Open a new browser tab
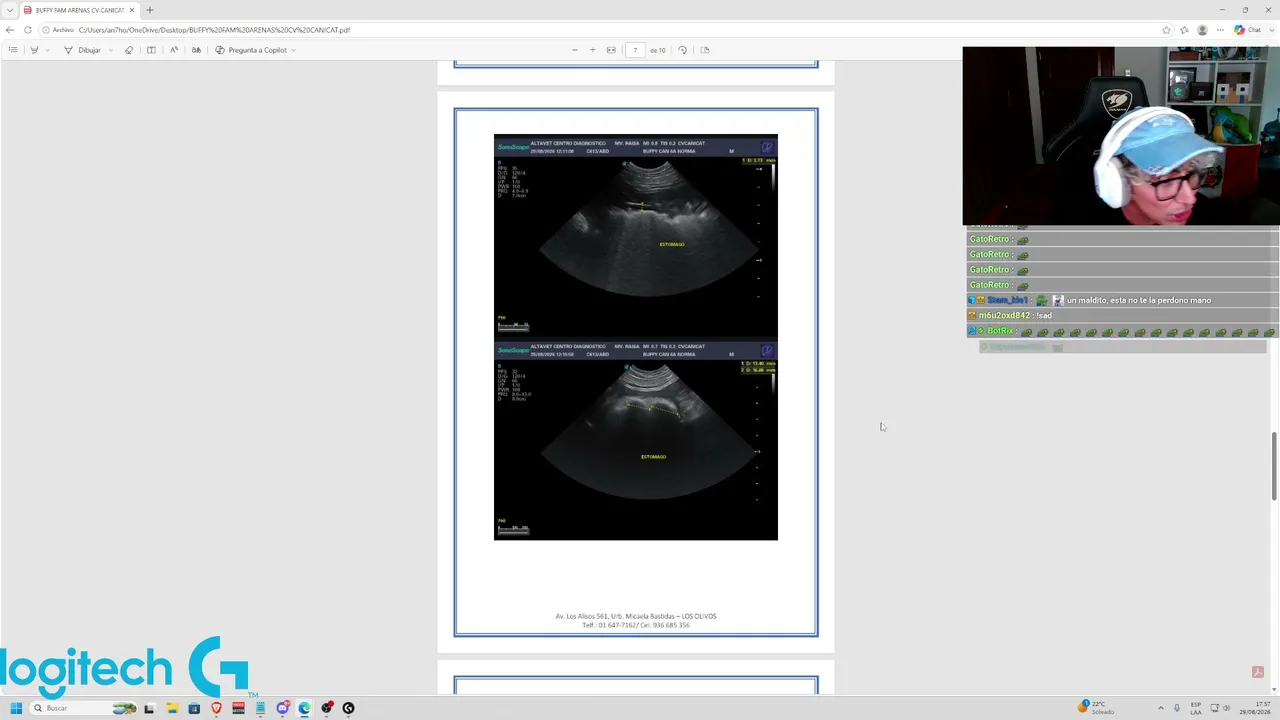 (150, 10)
